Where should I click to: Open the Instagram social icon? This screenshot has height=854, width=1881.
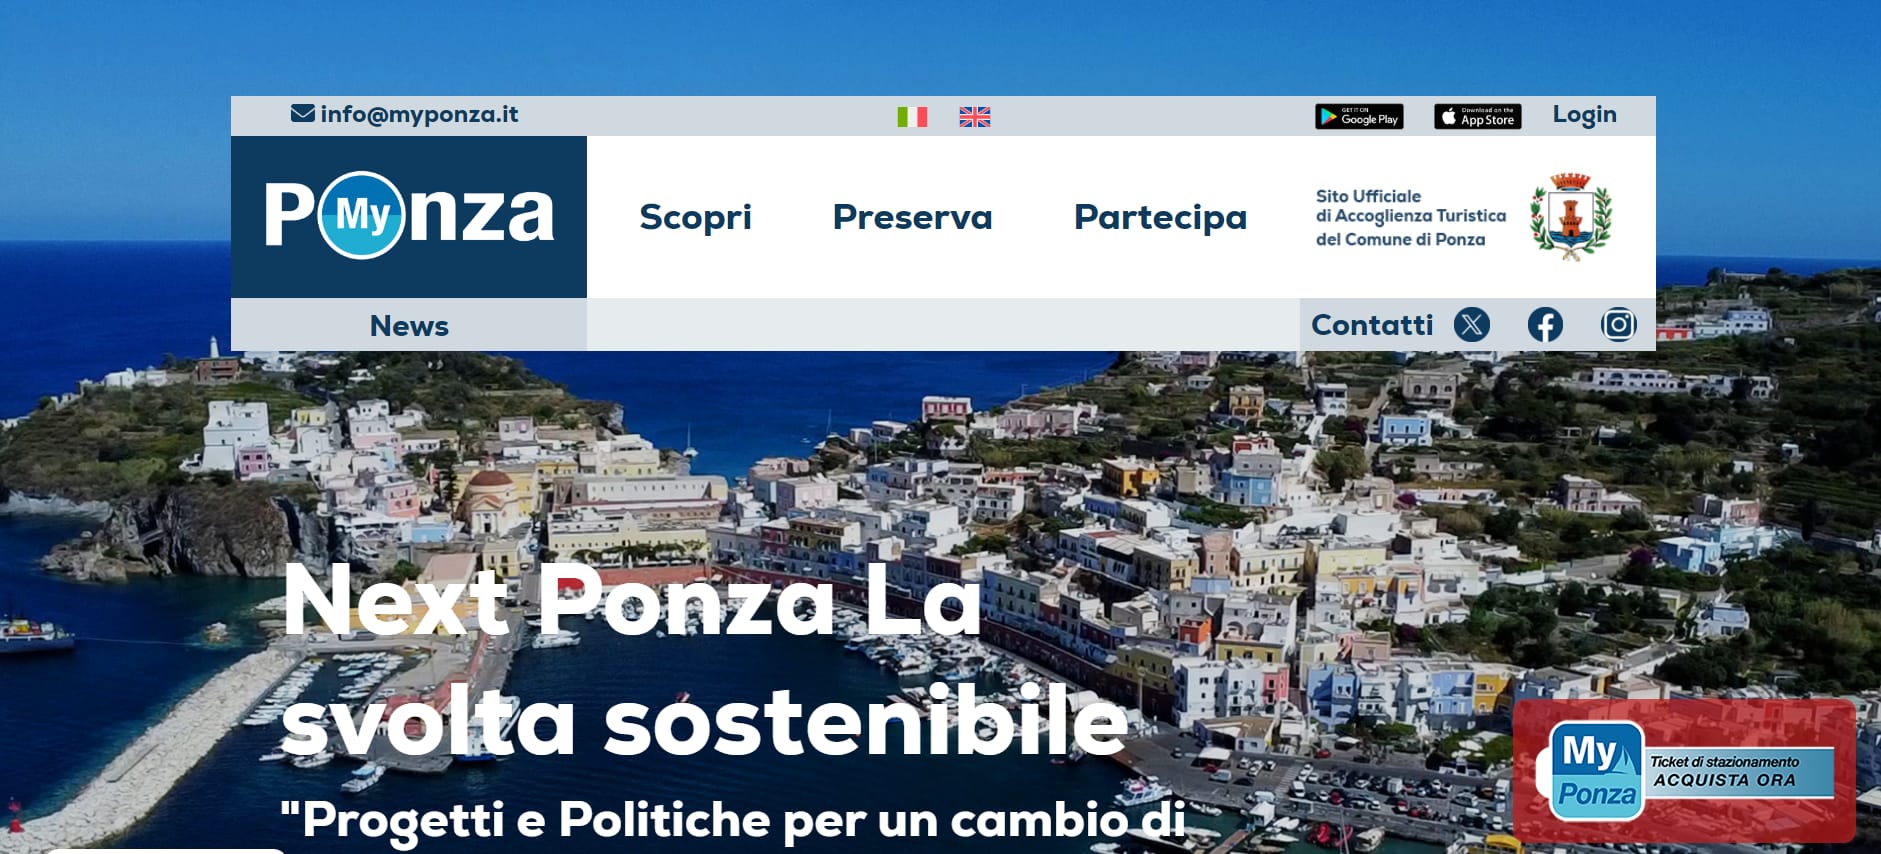pos(1619,324)
